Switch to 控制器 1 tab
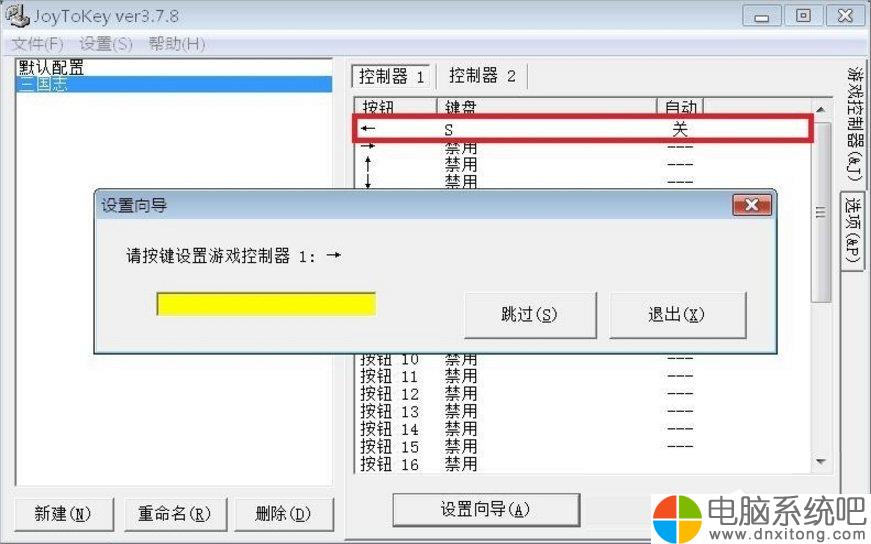Viewport: 871px width, 544px height. (x=392, y=76)
